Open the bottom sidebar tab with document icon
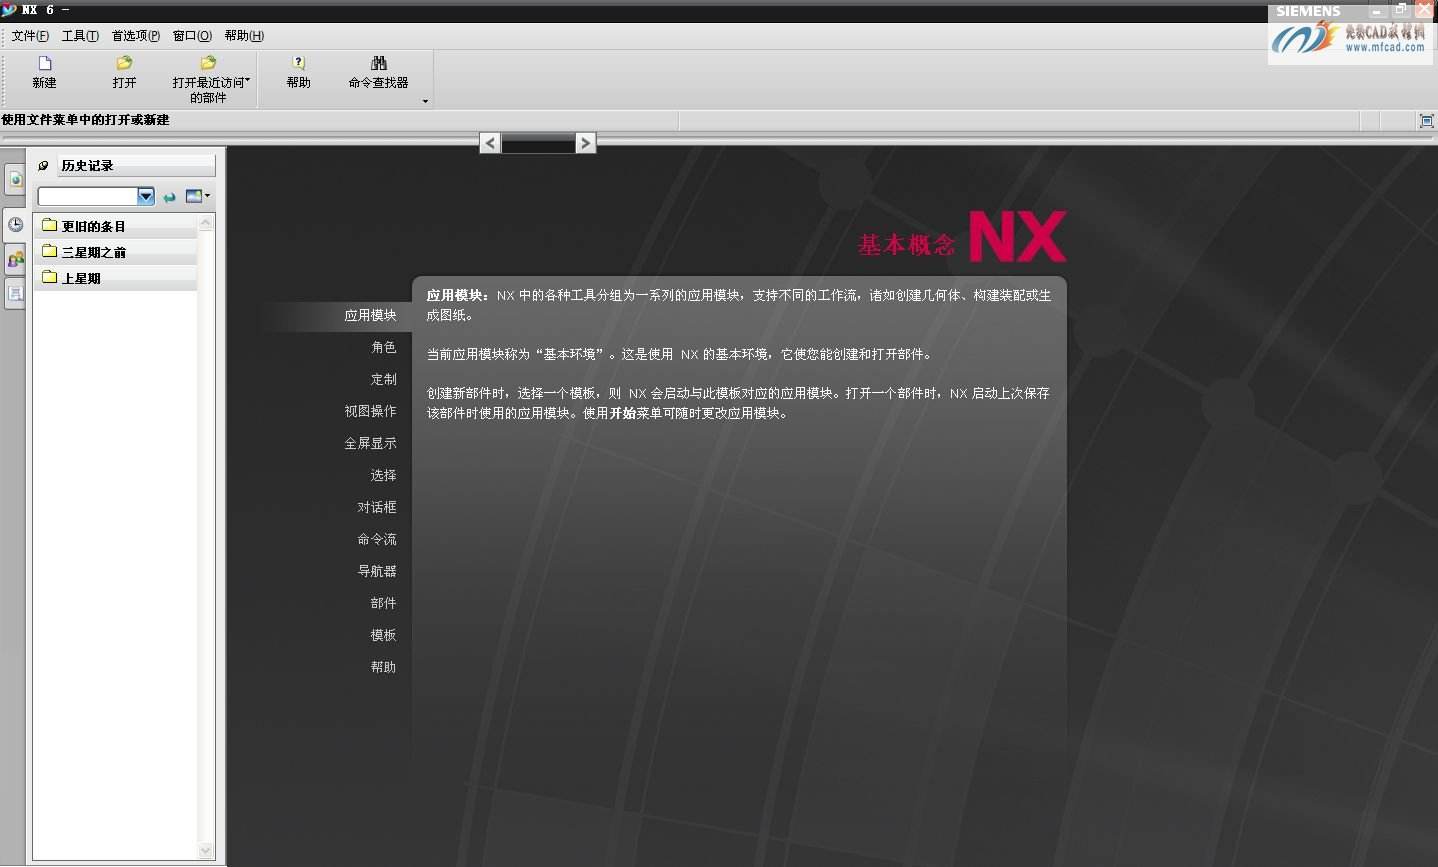The width and height of the screenshot is (1438, 867). point(15,293)
